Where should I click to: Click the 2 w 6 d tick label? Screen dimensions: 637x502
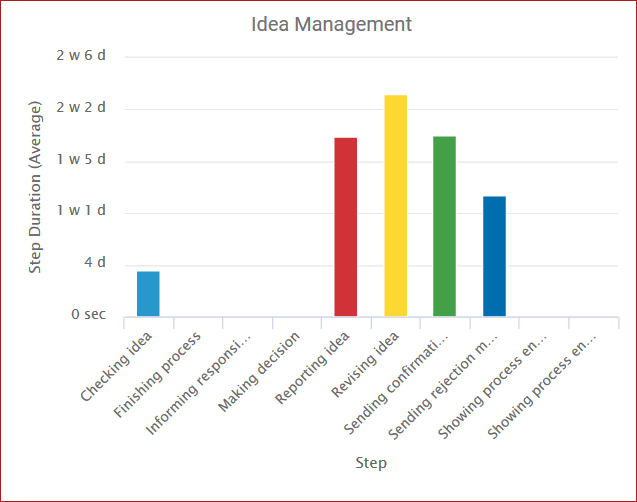tap(82, 55)
